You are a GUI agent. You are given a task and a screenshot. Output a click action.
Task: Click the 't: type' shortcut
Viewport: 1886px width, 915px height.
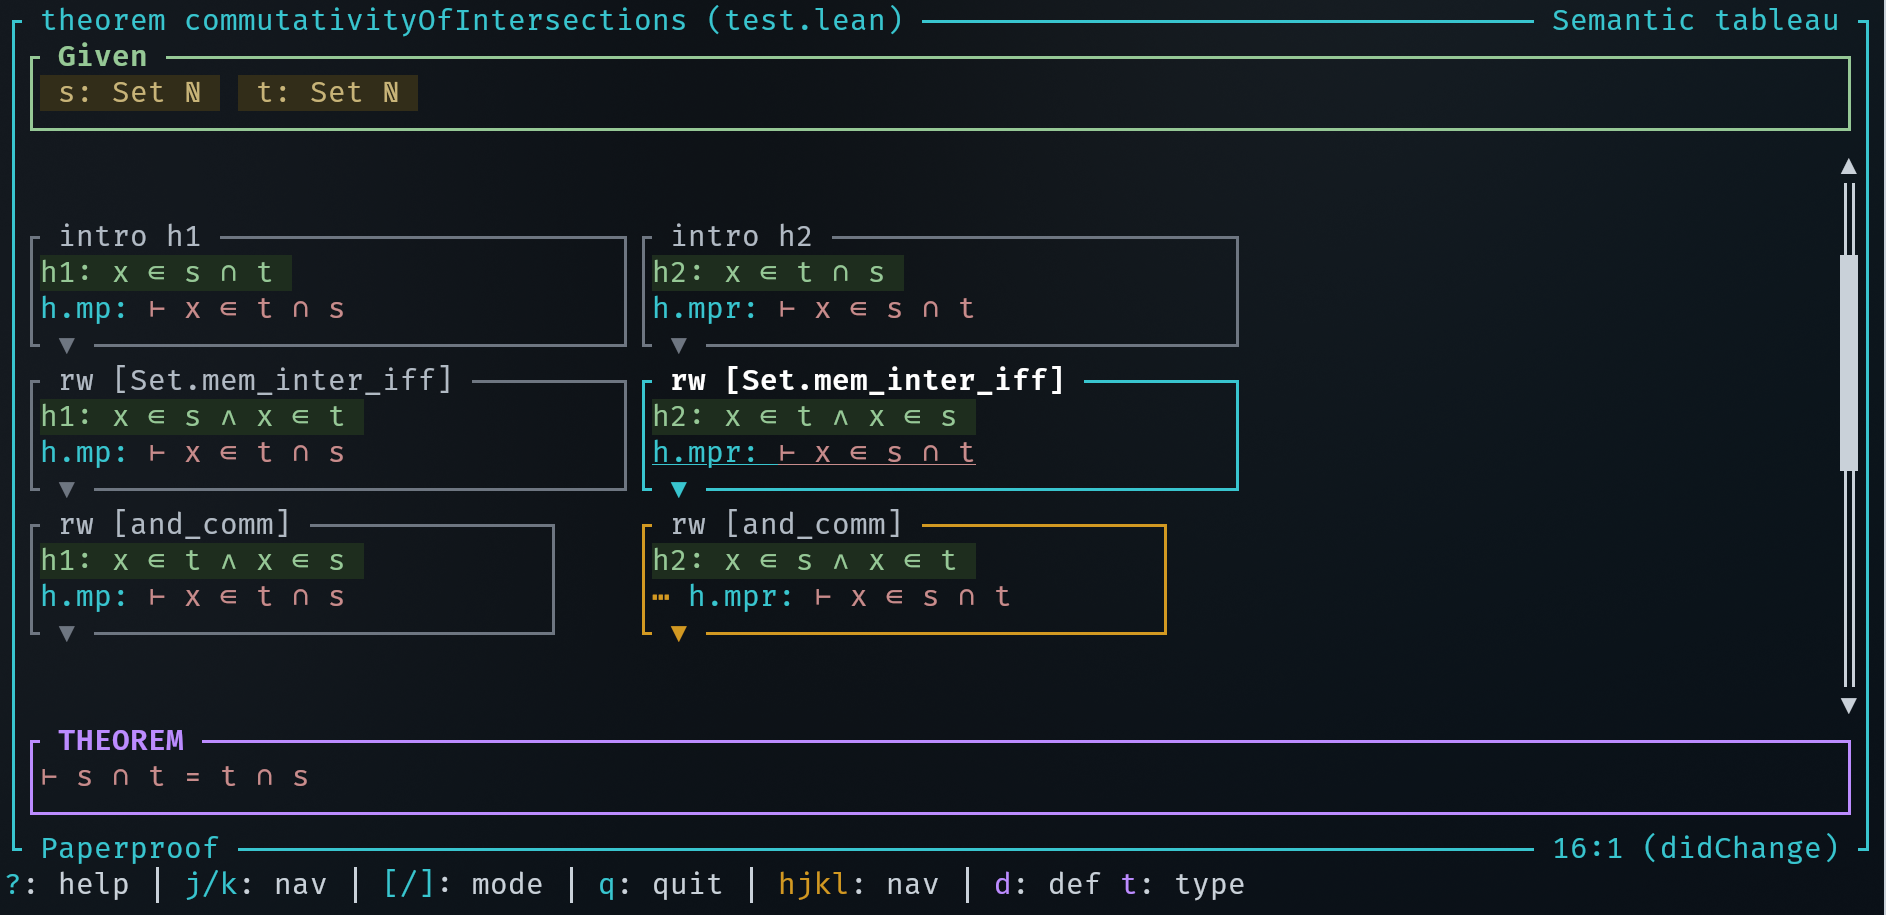tap(1183, 885)
